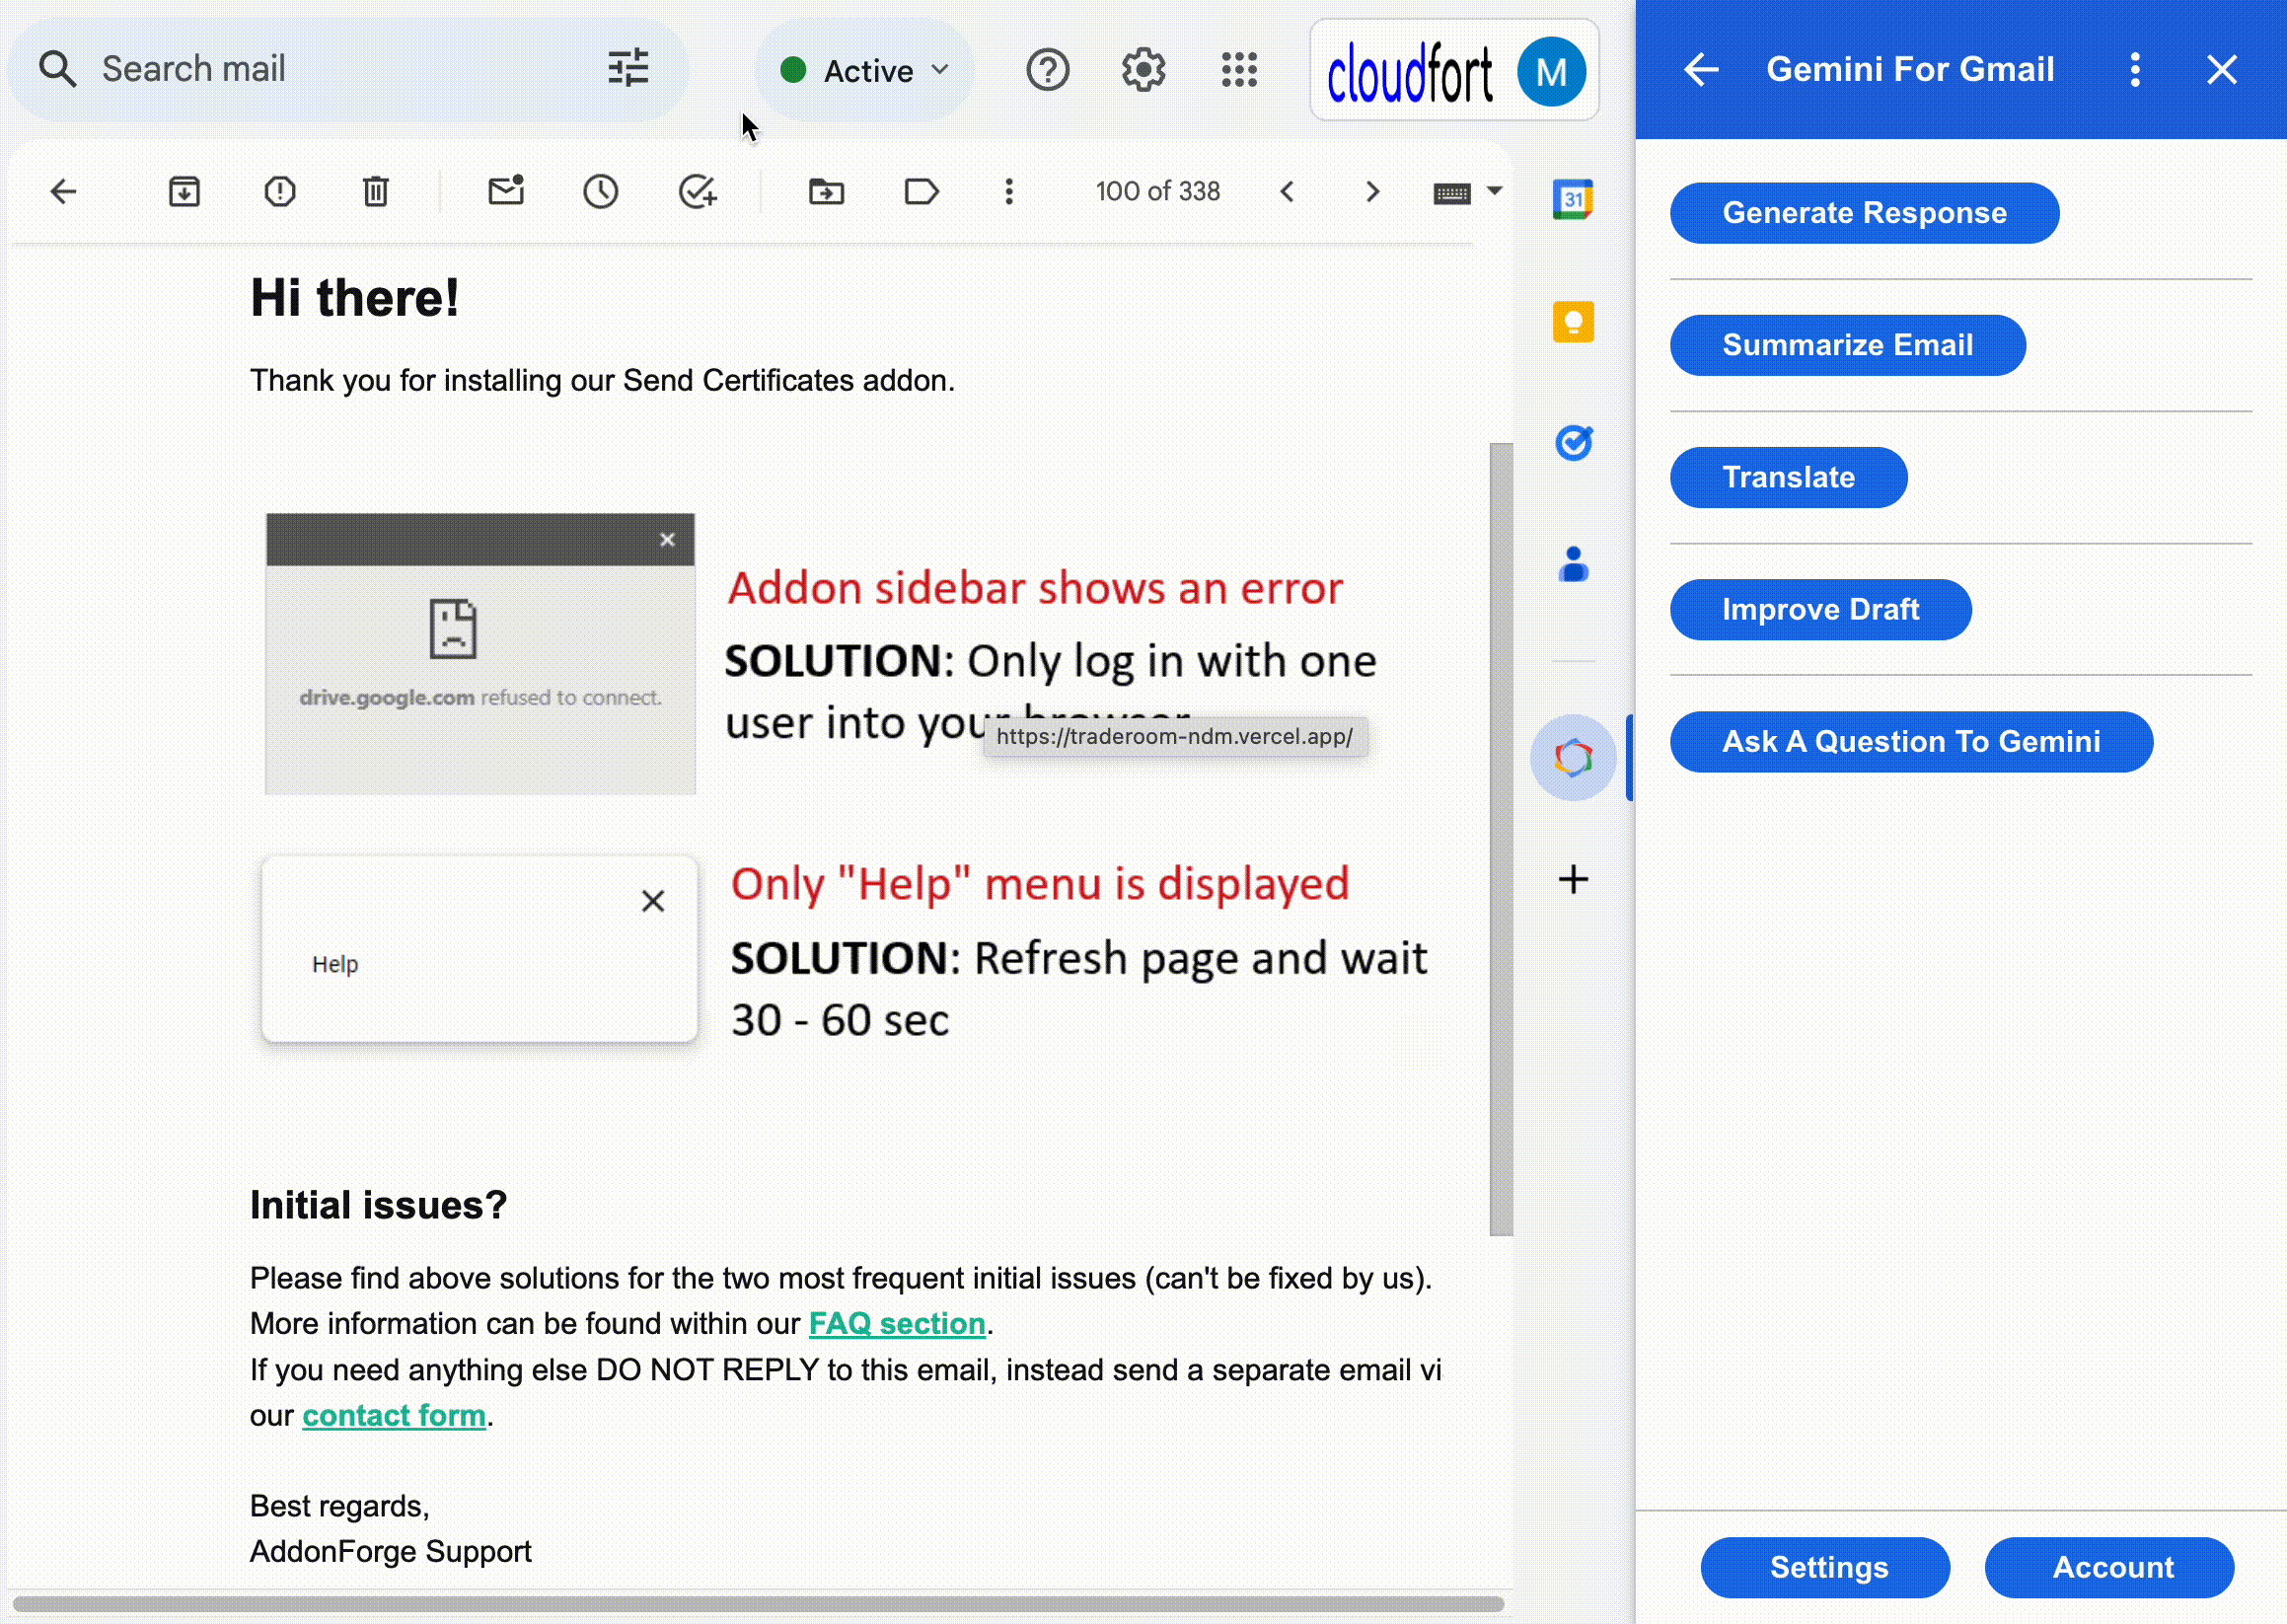
Task: Expand input tools dropdown arrow
Action: [x=1494, y=191]
